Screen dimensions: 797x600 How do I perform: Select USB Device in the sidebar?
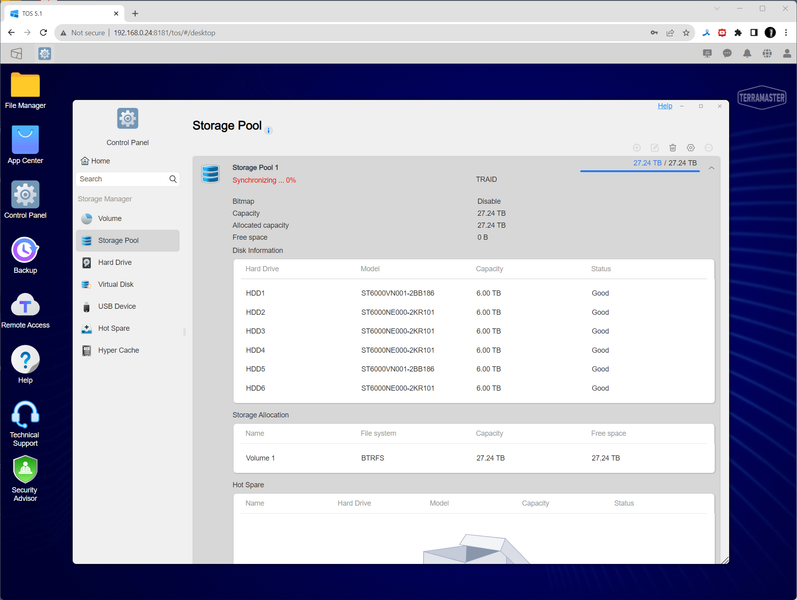tap(128, 306)
